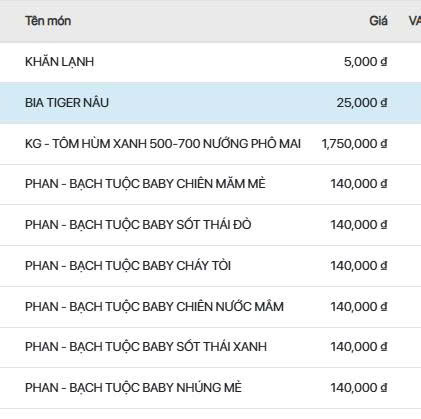Choose PHAN - BẠCH TUỘC BABY SỐT THÁI XANH
421x419 pixels.
146,347
